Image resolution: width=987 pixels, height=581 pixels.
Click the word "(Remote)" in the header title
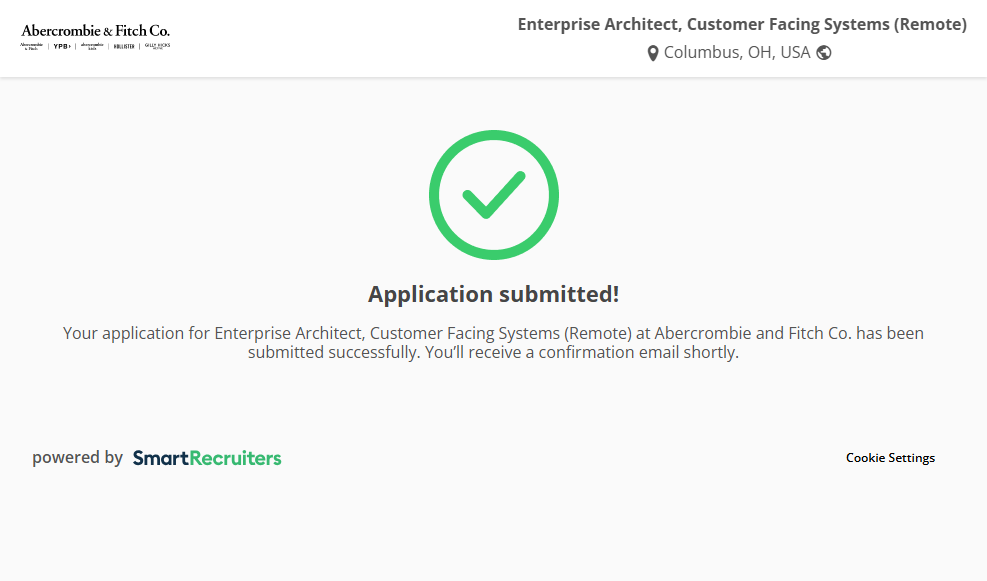[931, 24]
